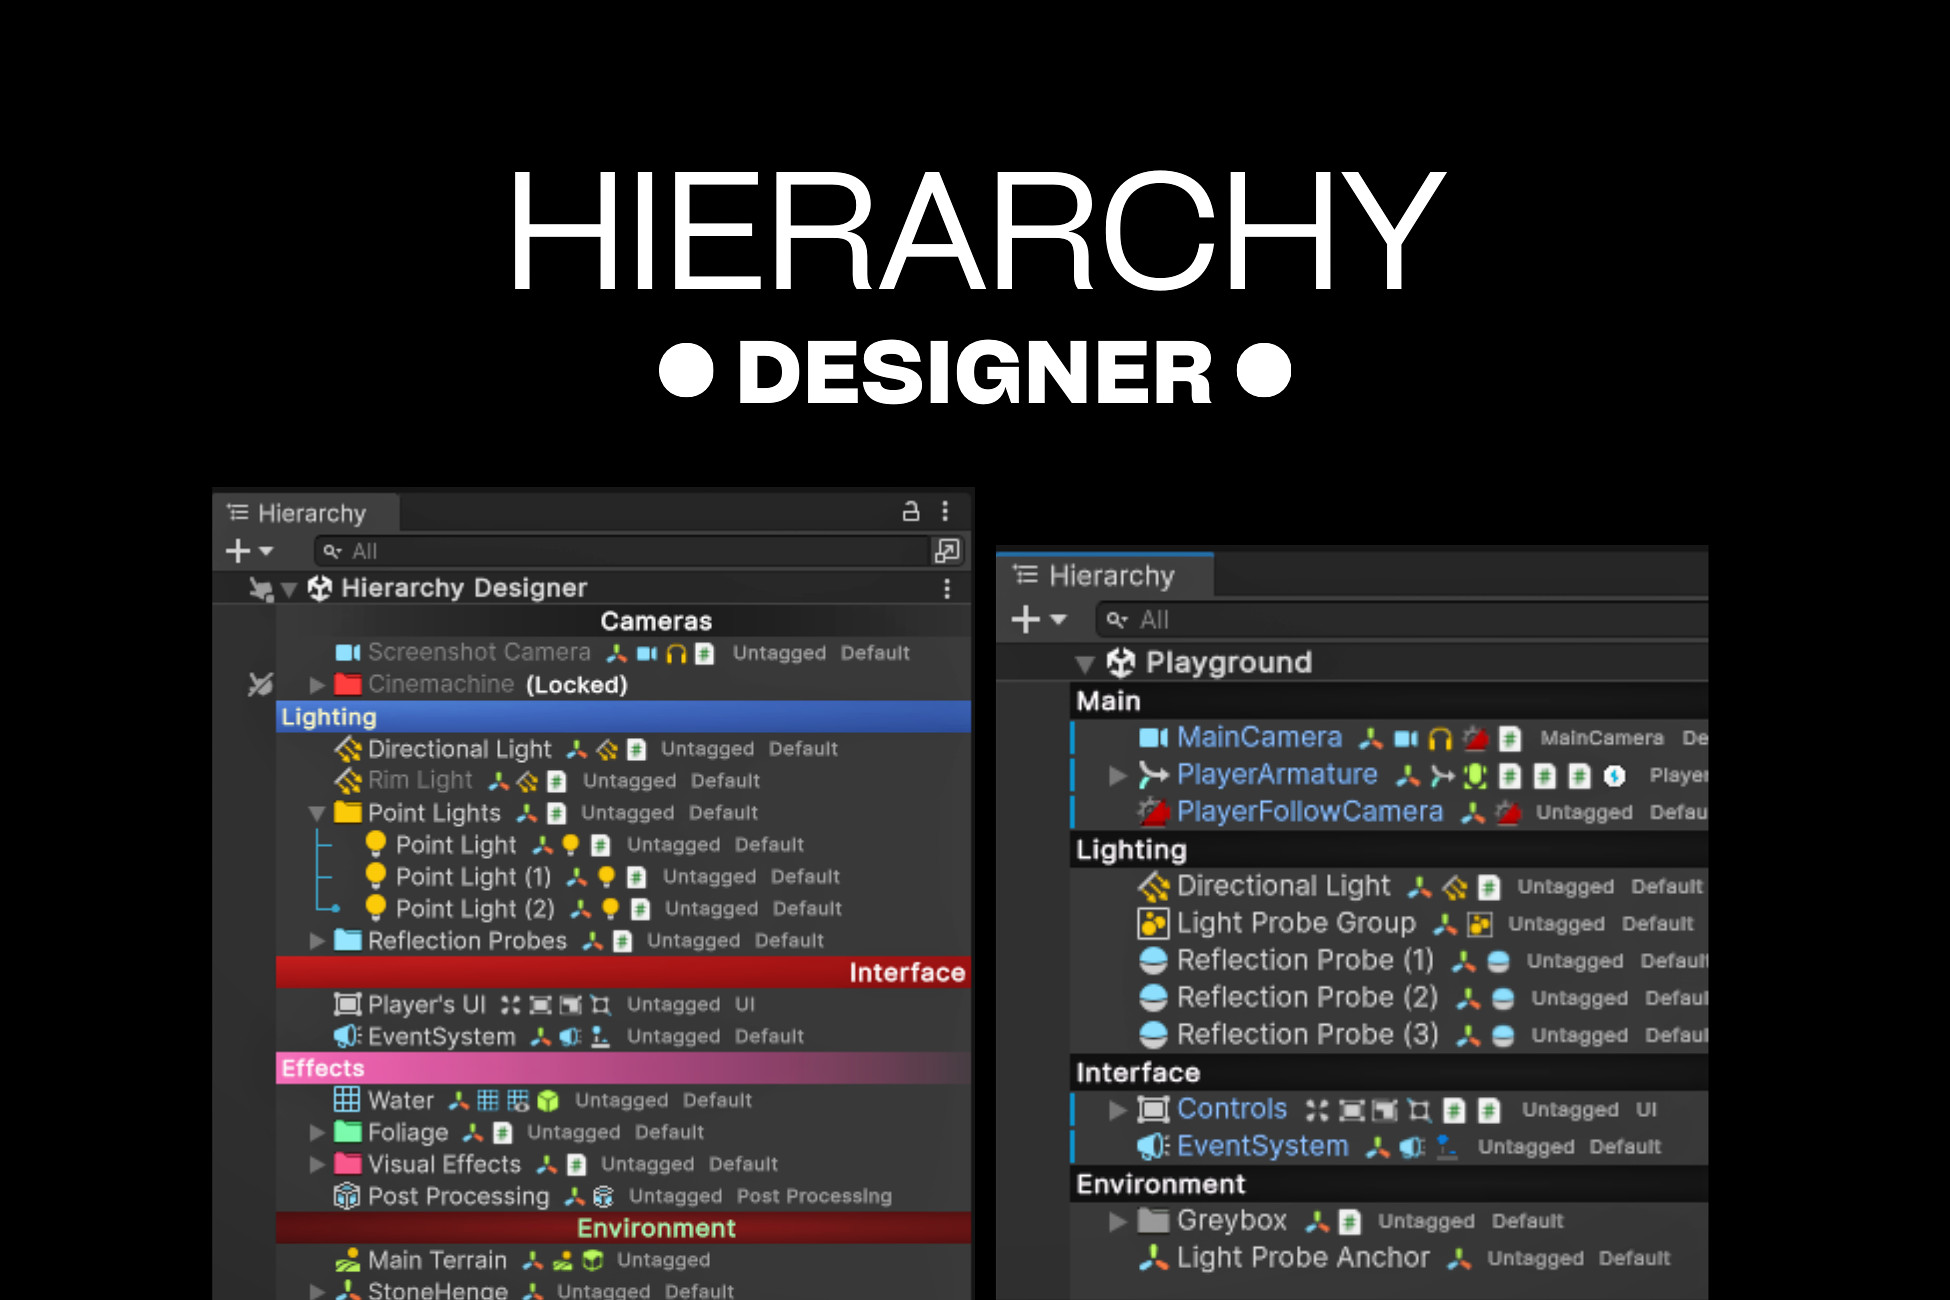Click the Player's UI canvas icon
This screenshot has height=1300, width=1950.
pyautogui.click(x=347, y=1004)
